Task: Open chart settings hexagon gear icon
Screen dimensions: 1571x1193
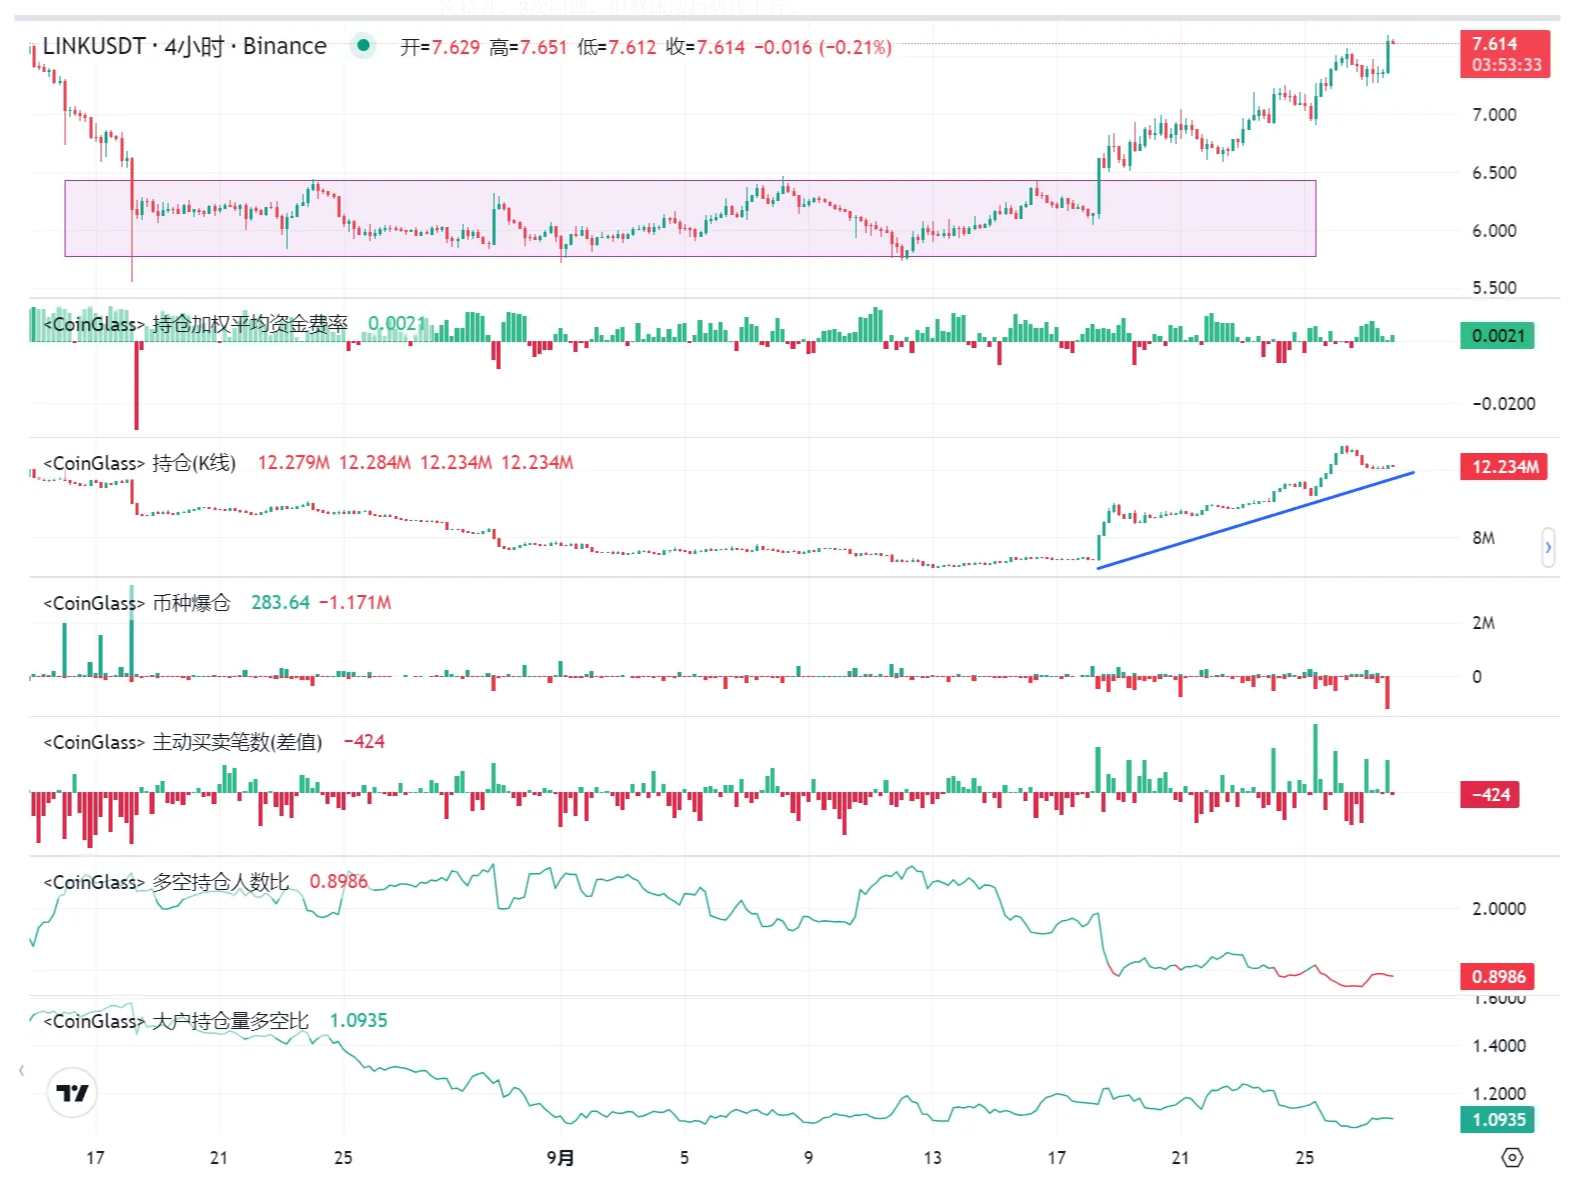Action: click(x=1512, y=1157)
